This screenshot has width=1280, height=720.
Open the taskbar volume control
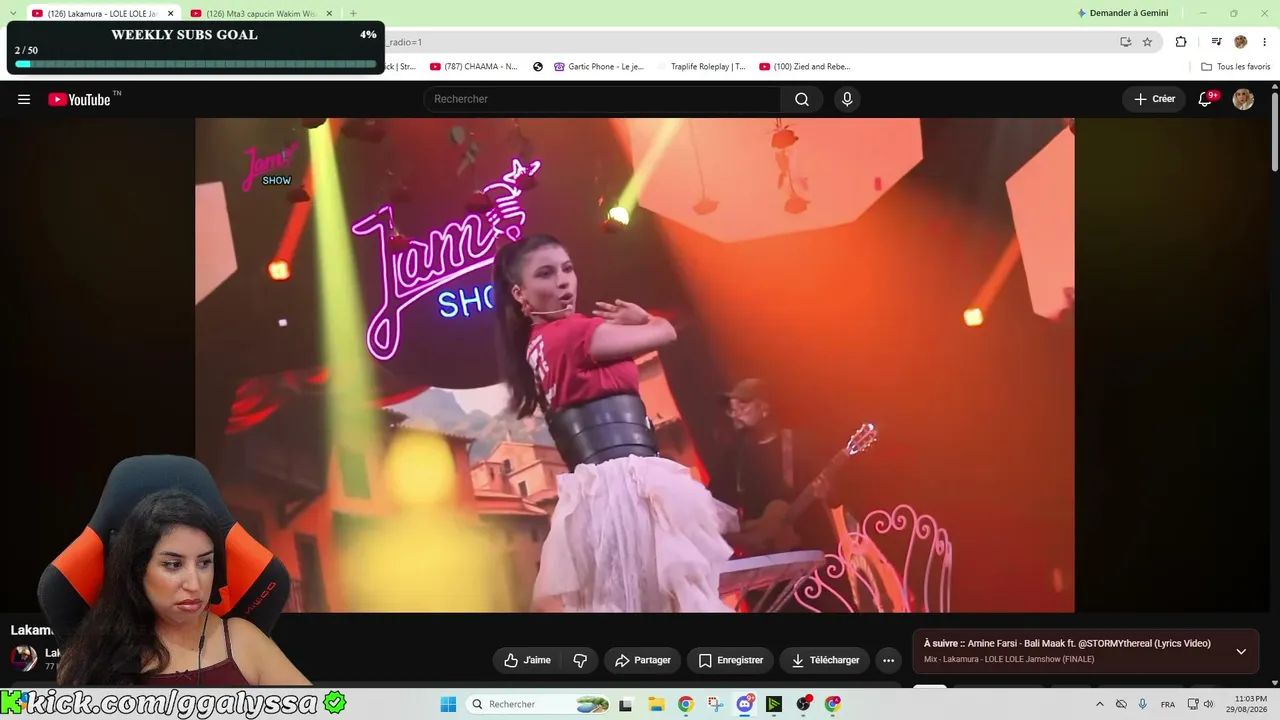coord(1209,704)
